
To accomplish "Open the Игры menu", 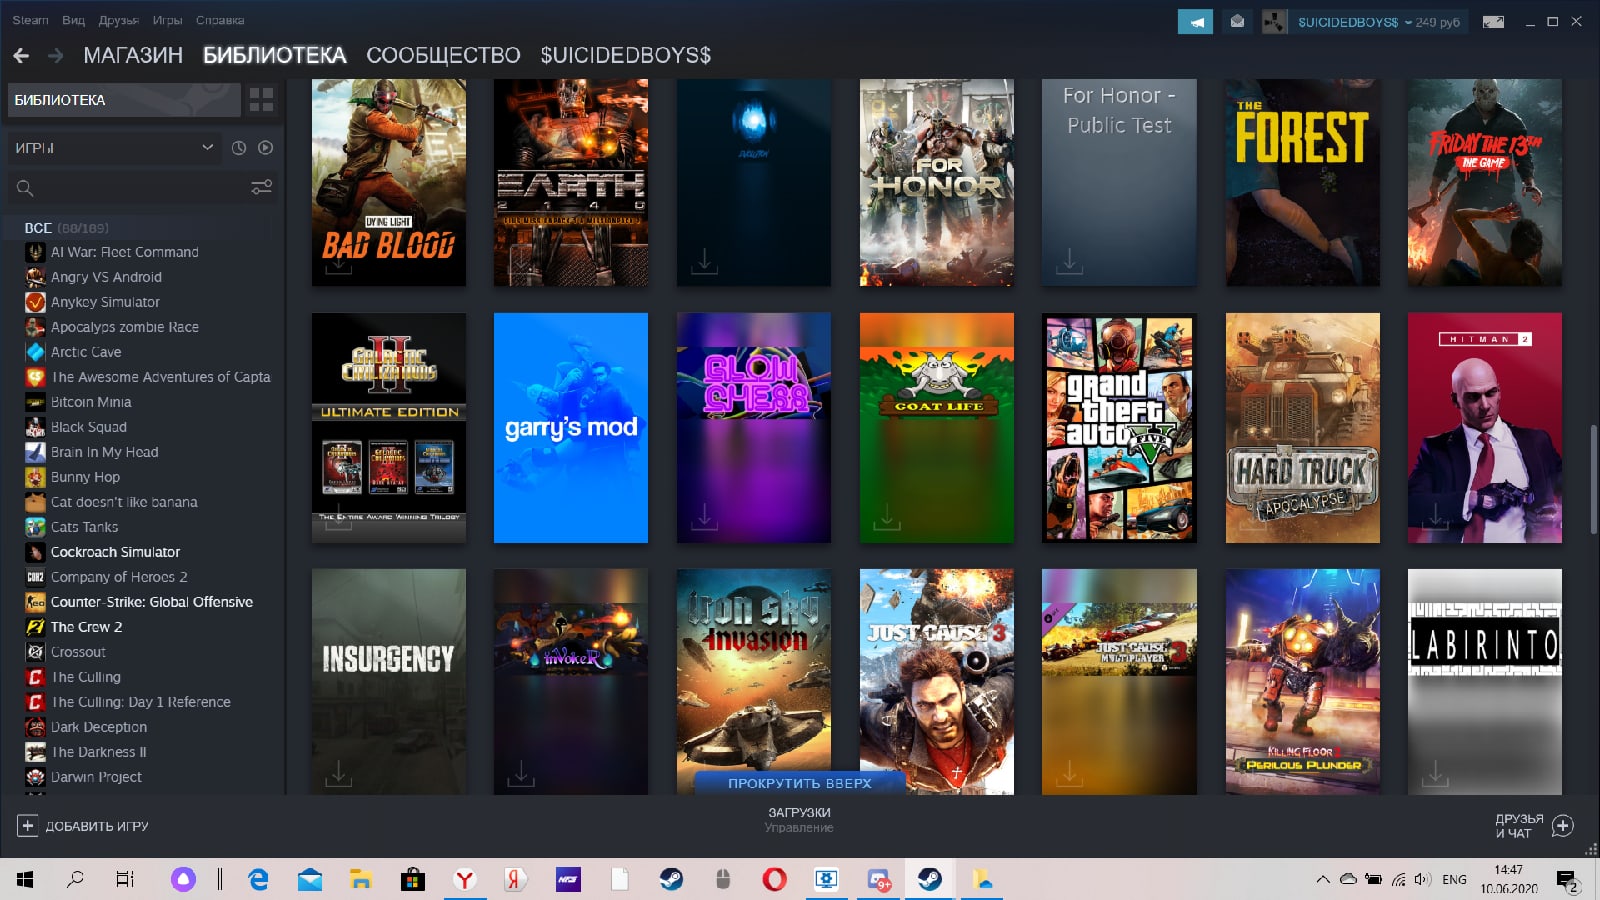I will [167, 20].
